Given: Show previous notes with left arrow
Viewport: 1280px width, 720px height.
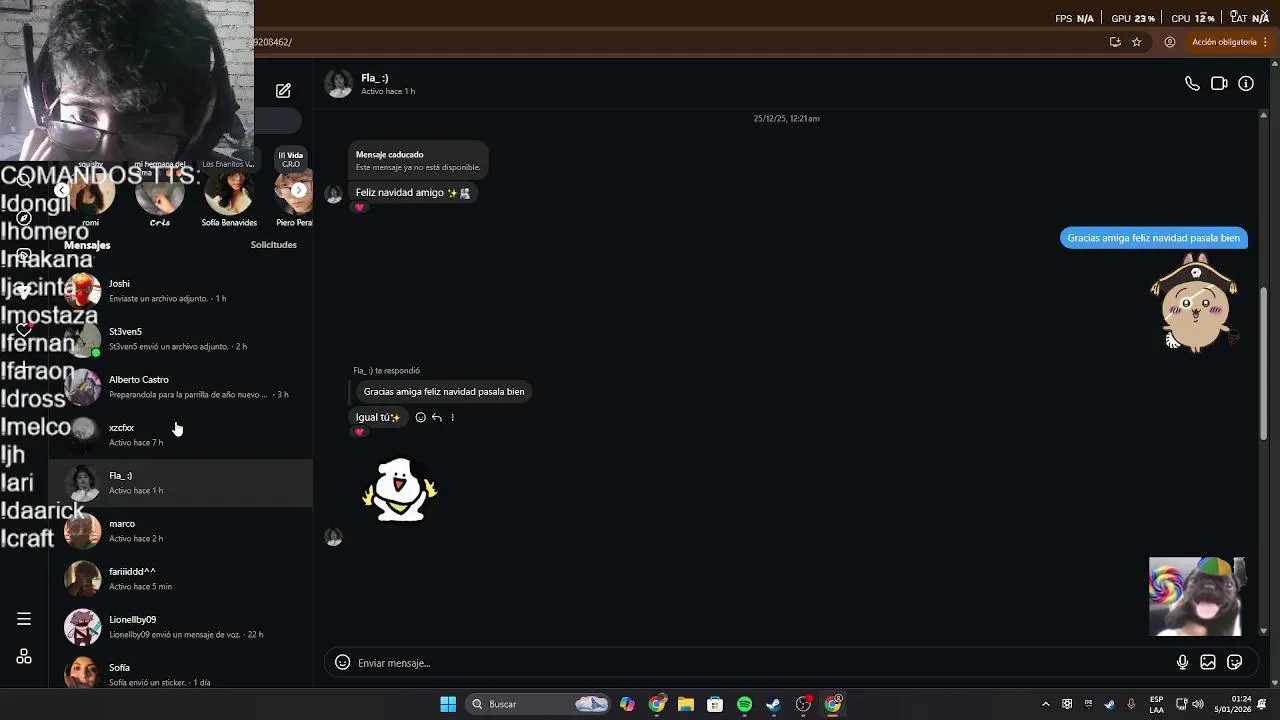Looking at the screenshot, I should (62, 190).
